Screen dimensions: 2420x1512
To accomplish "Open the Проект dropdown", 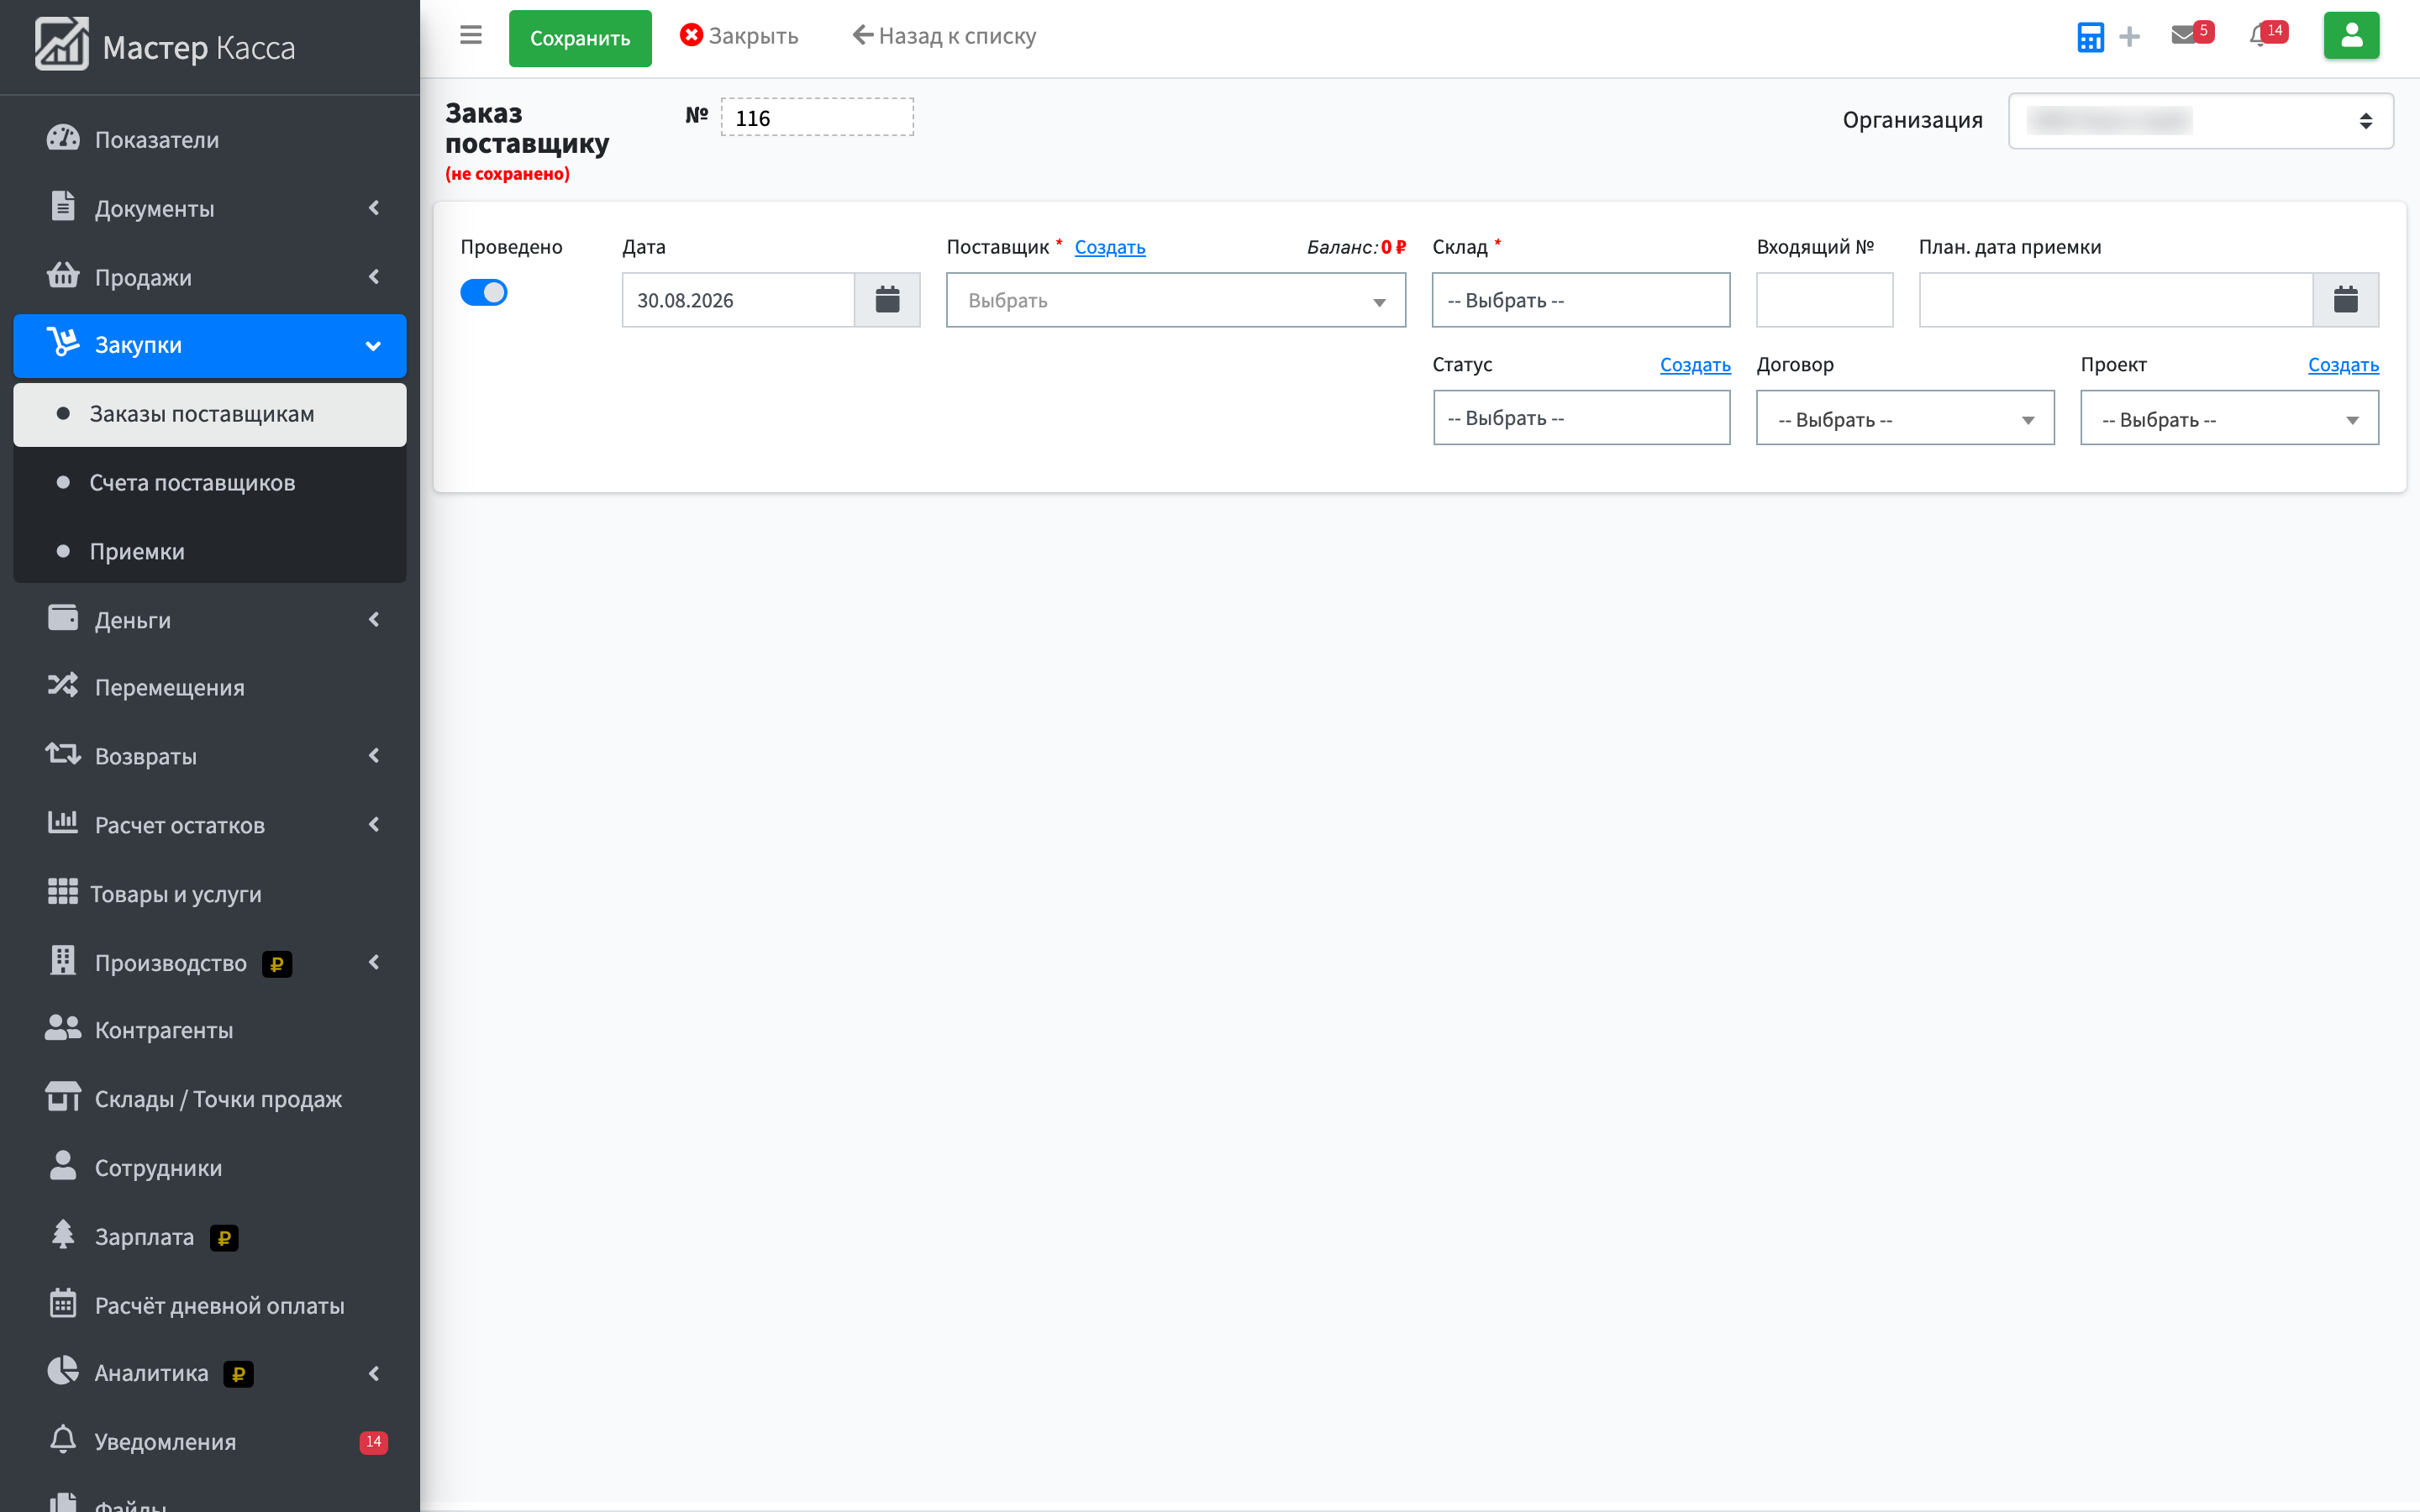I will 2229,418.
